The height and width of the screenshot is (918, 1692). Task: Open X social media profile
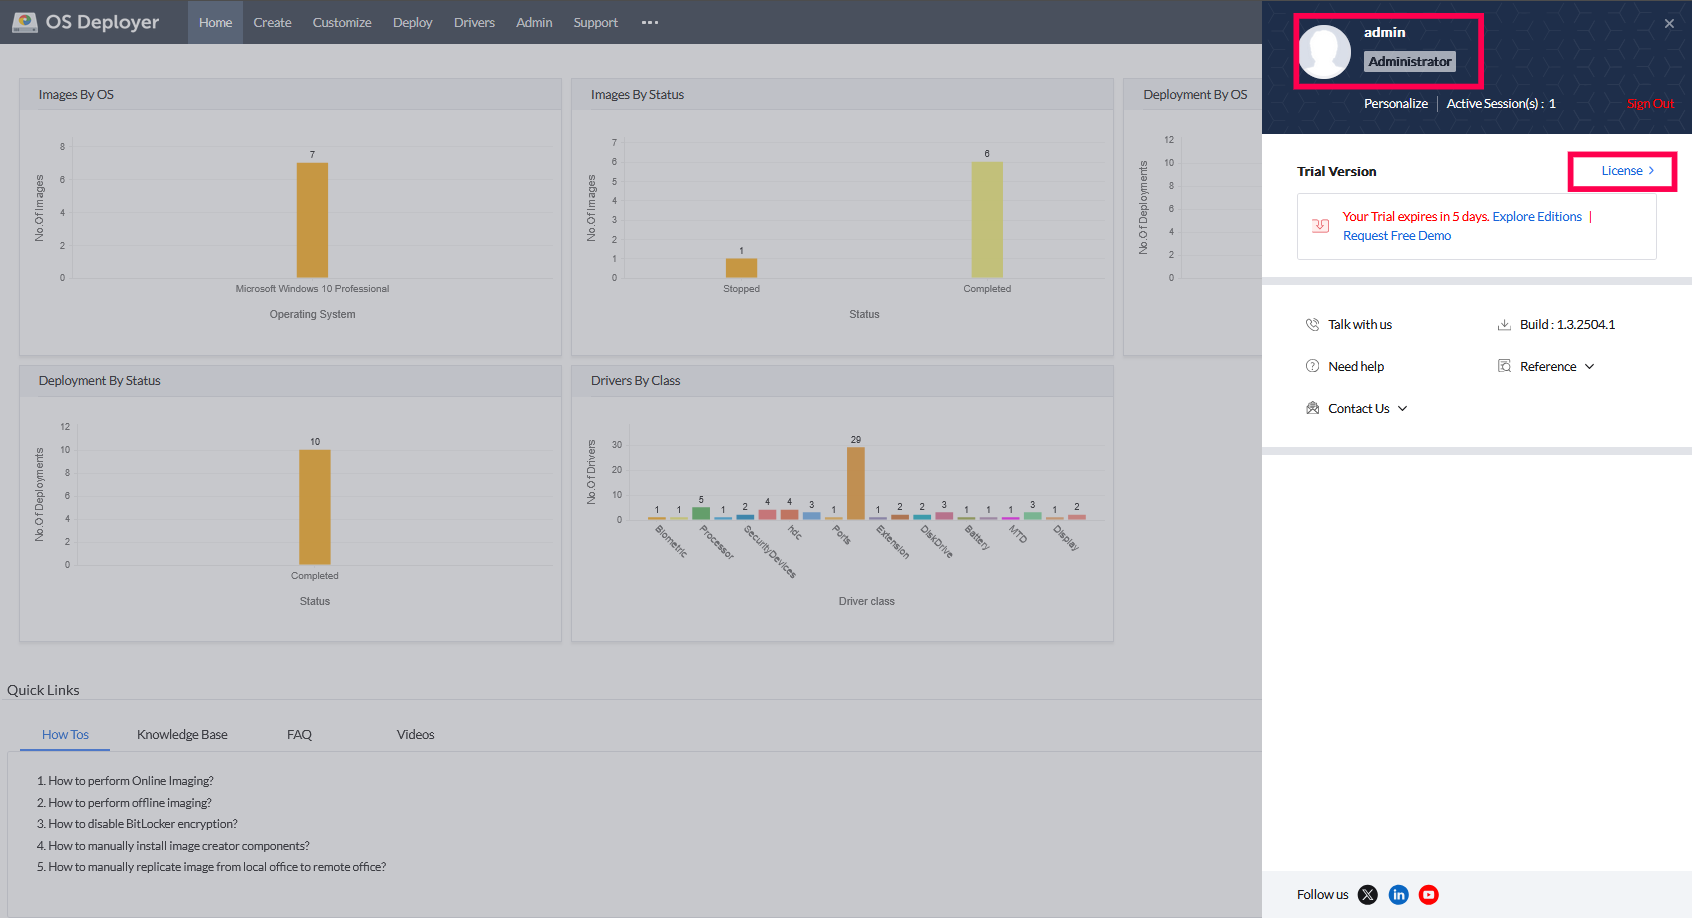point(1367,894)
